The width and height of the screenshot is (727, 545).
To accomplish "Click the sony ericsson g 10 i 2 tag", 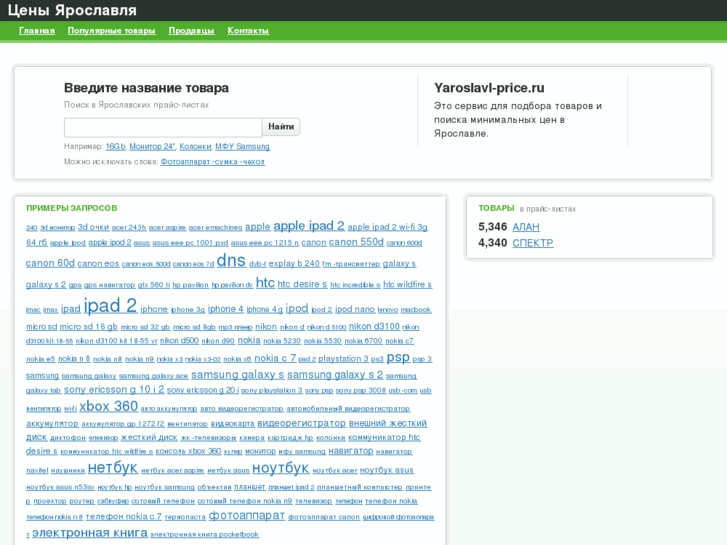I will pyautogui.click(x=114, y=390).
